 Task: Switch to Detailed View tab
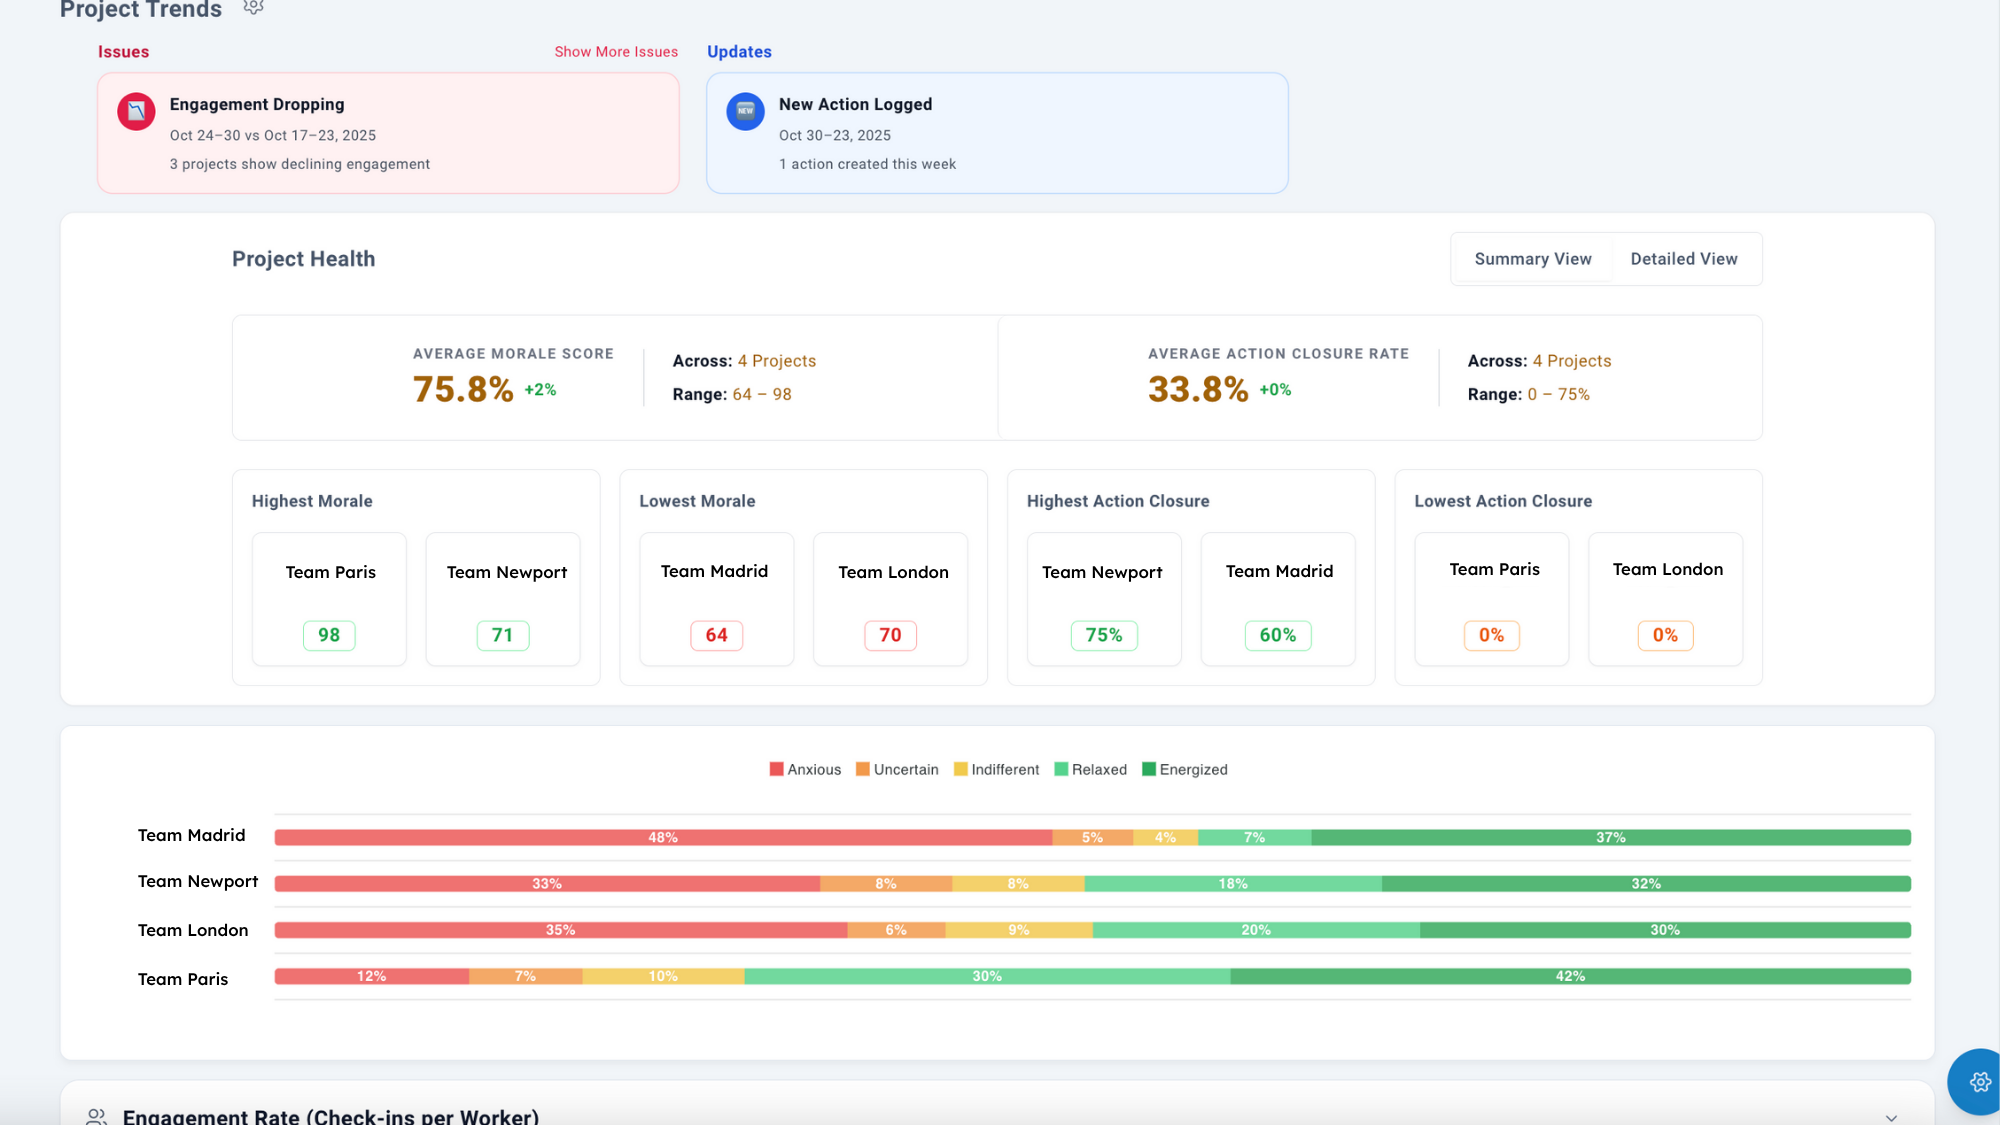pos(1683,259)
